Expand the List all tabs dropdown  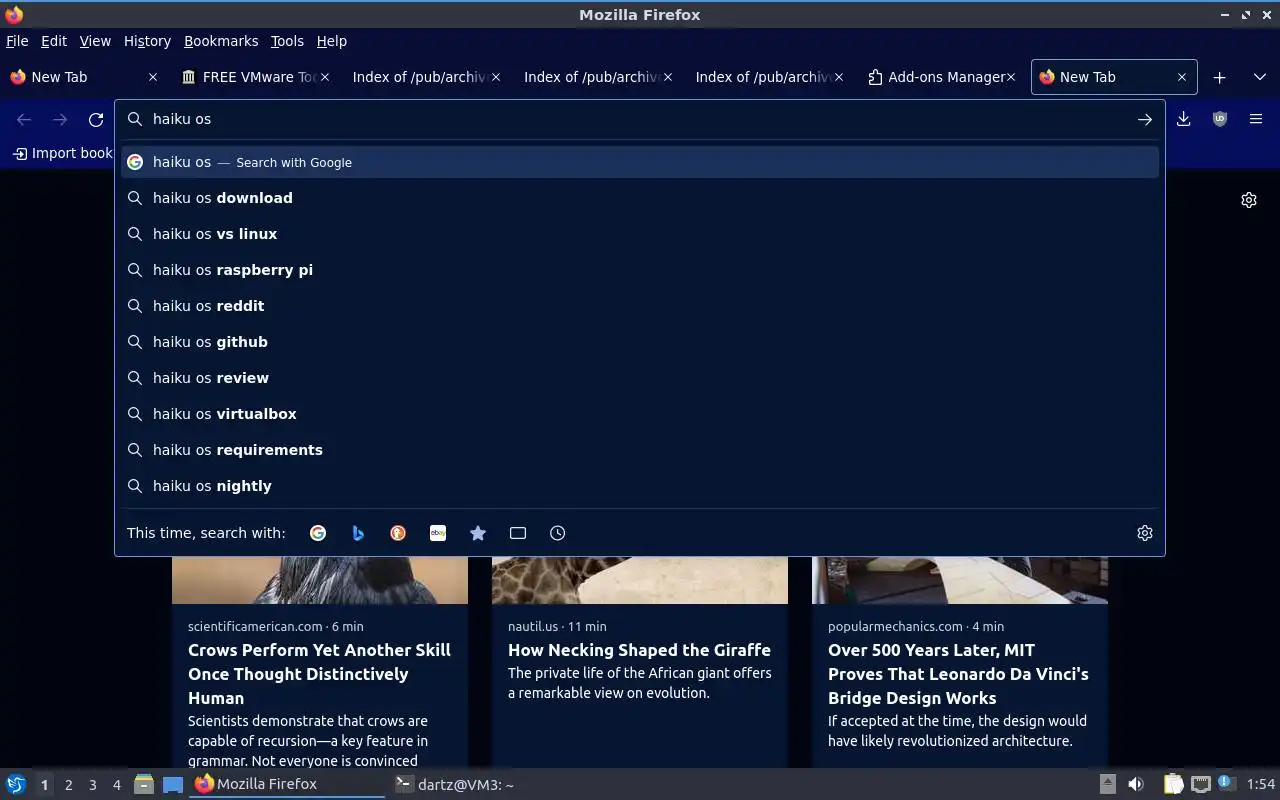tap(1259, 77)
